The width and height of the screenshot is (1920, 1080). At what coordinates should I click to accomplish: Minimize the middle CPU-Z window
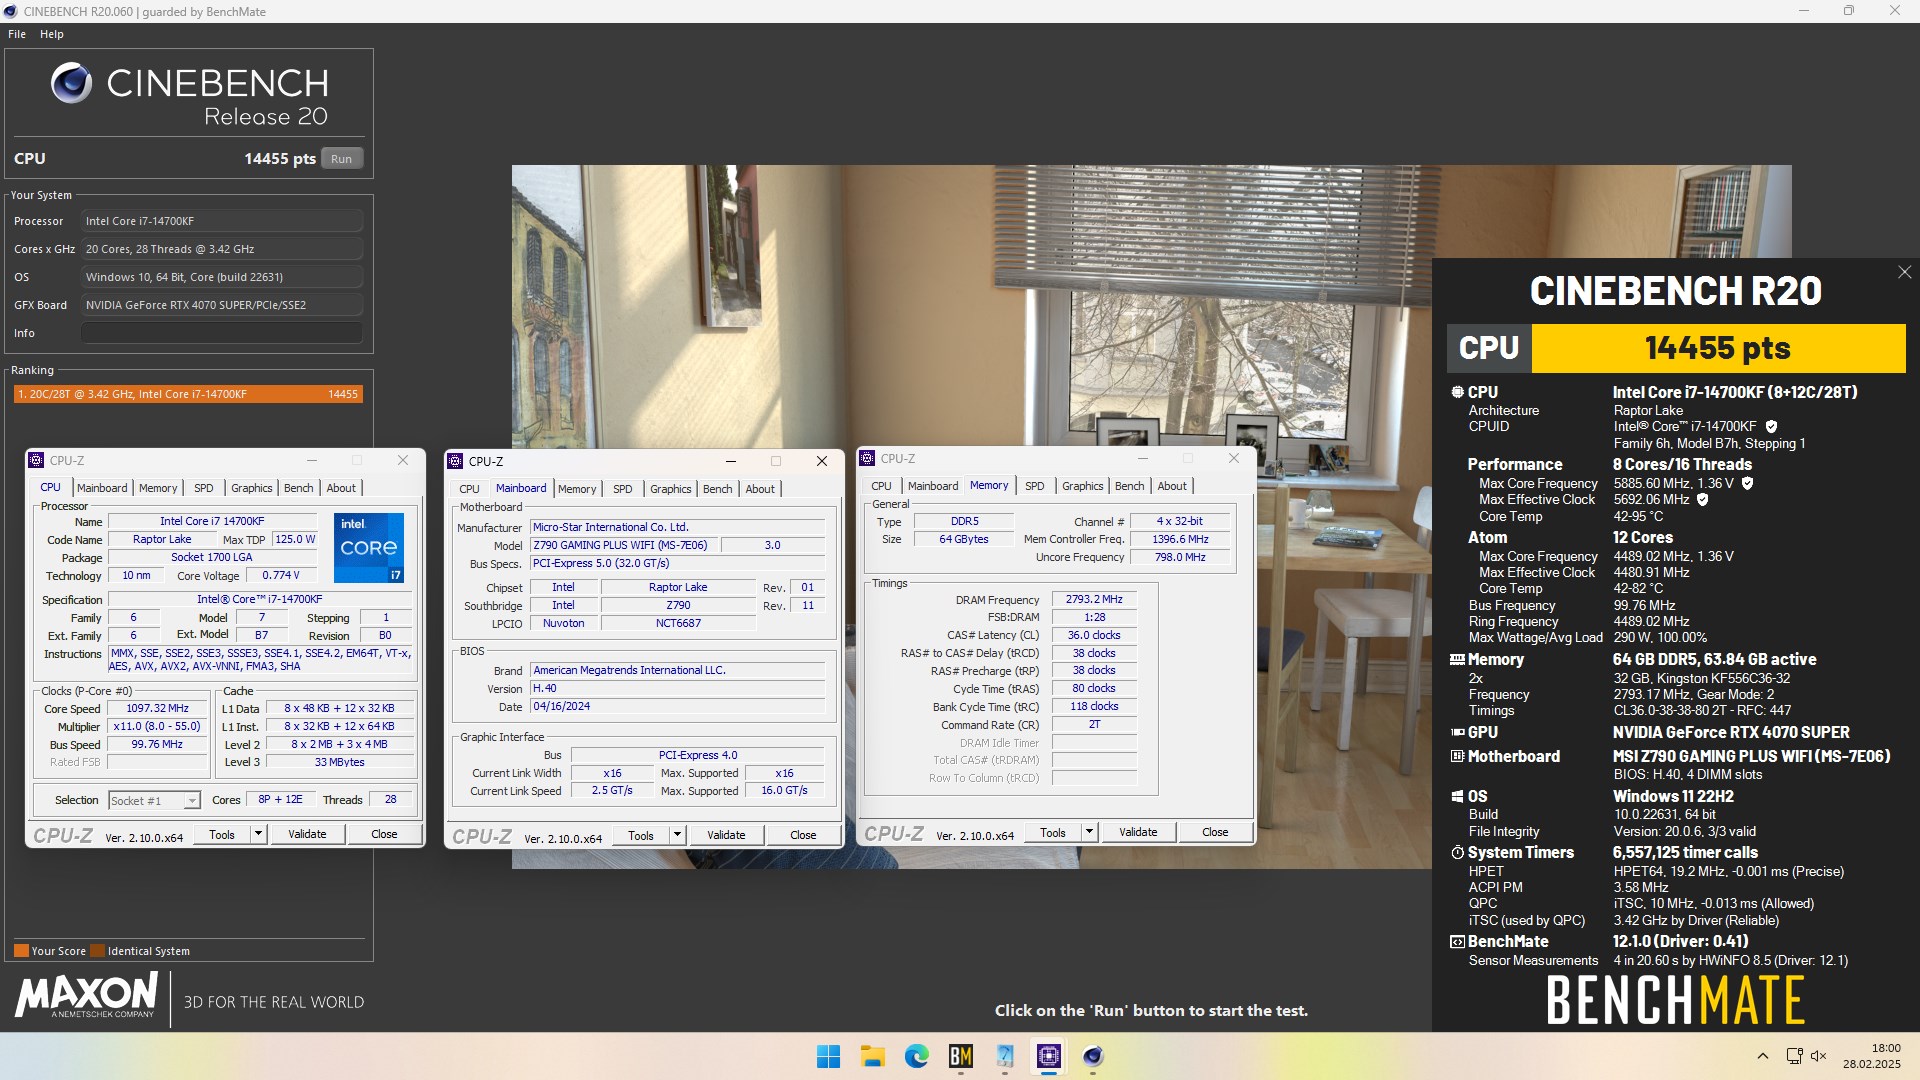coord(731,461)
